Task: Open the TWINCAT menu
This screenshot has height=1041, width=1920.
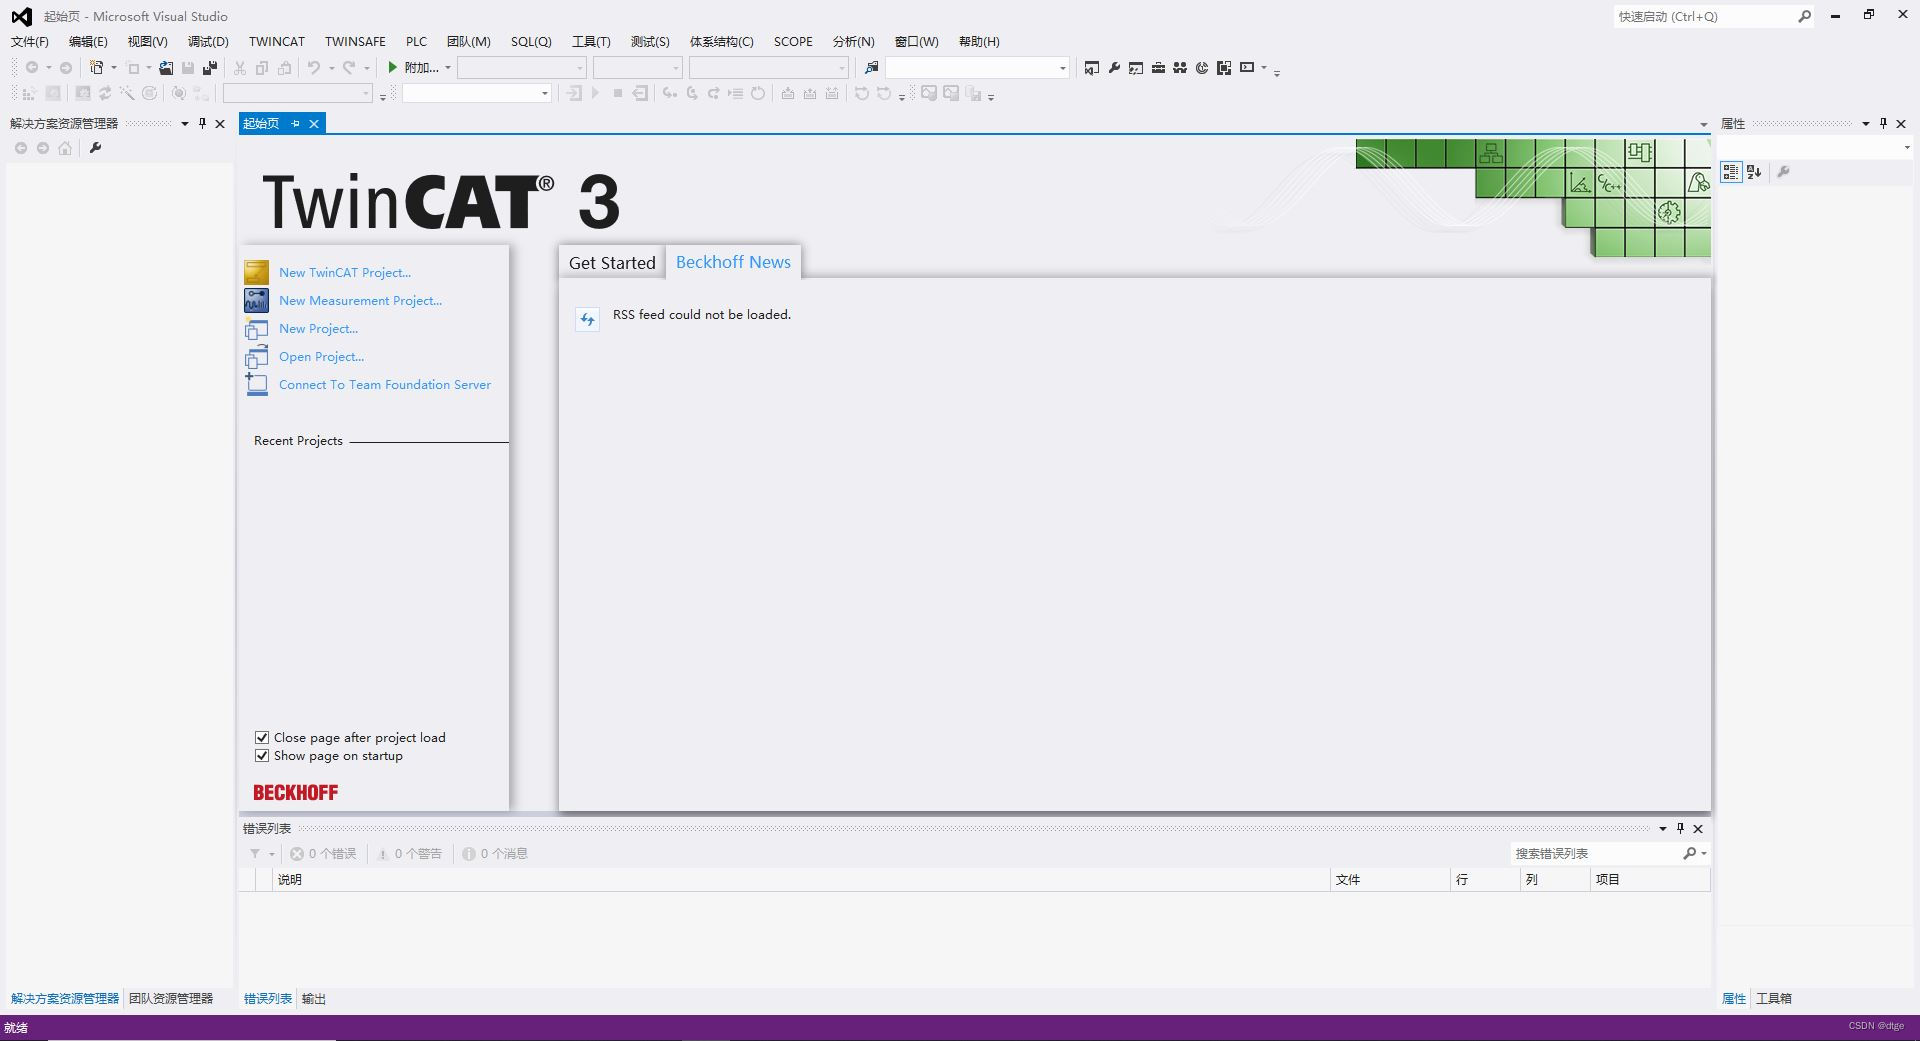Action: point(277,41)
